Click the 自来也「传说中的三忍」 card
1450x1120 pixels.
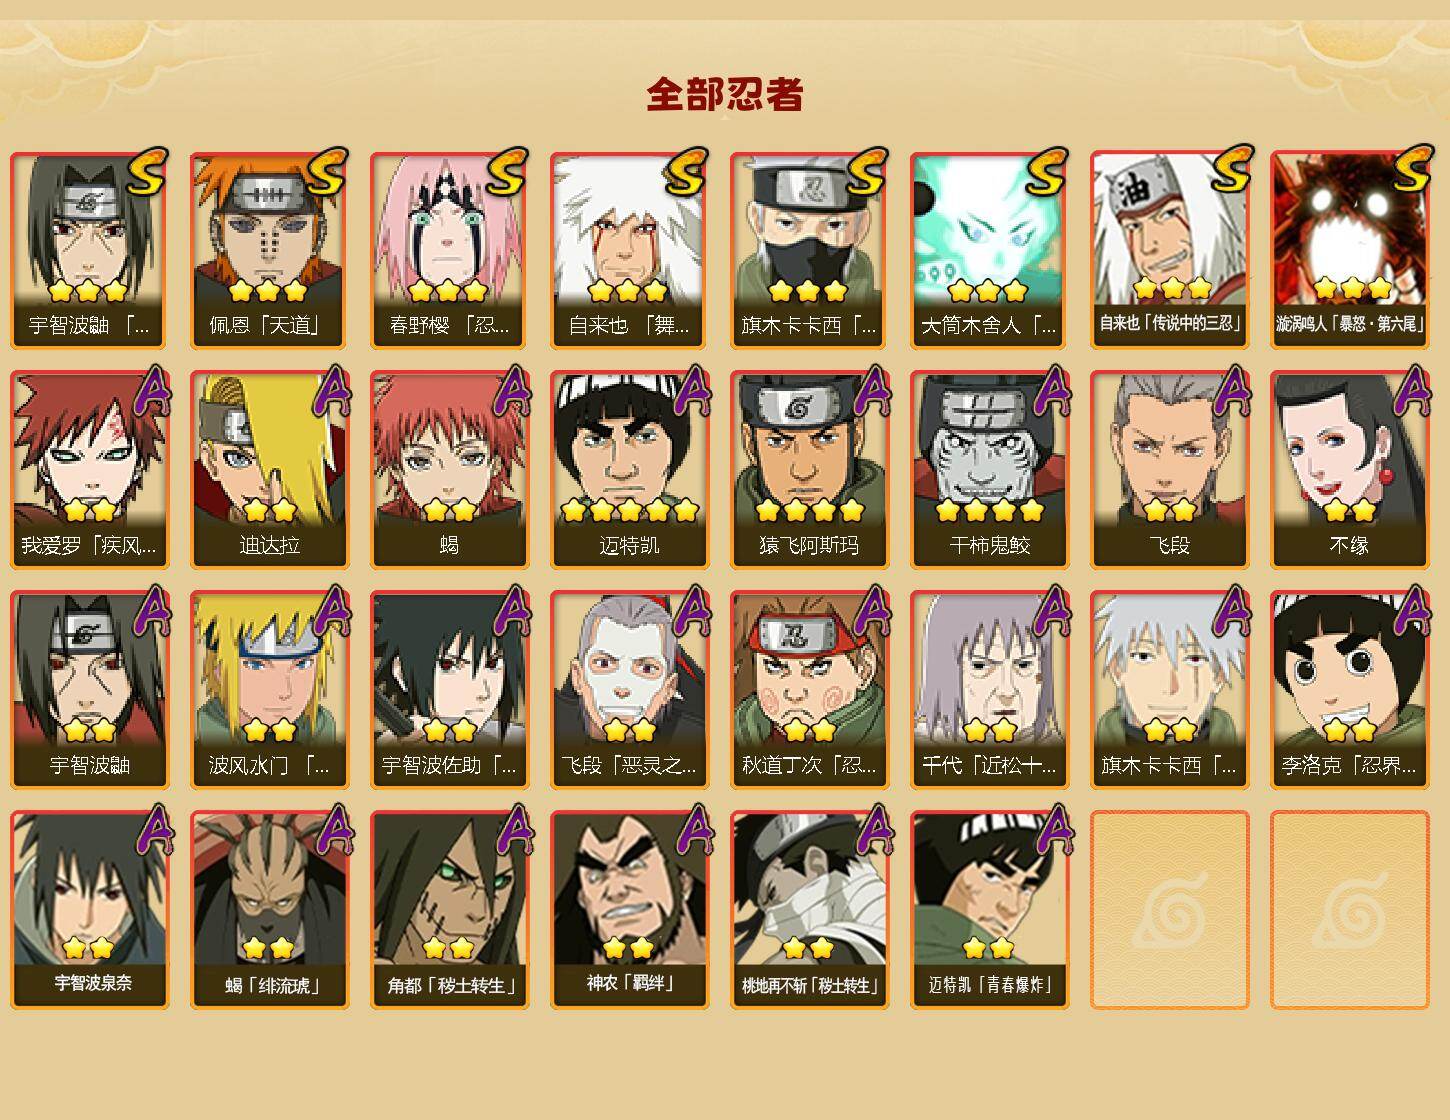click(x=1169, y=250)
